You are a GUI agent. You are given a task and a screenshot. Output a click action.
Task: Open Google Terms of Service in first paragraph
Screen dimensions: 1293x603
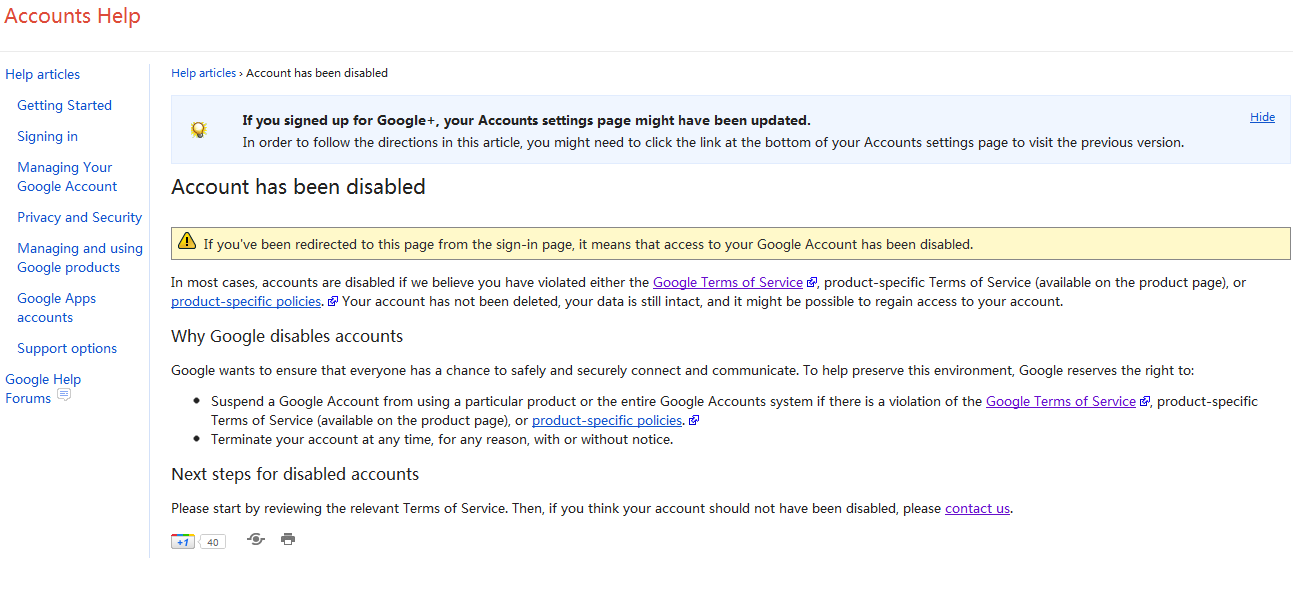[x=728, y=282]
